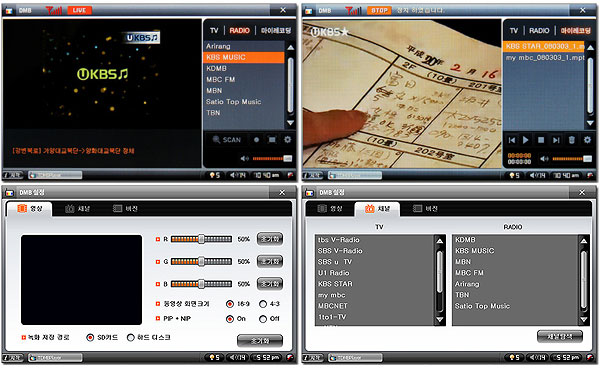Image resolution: width=600 pixels, height=368 pixels.
Task: Open settings gear in the radio player
Action: click(287, 140)
